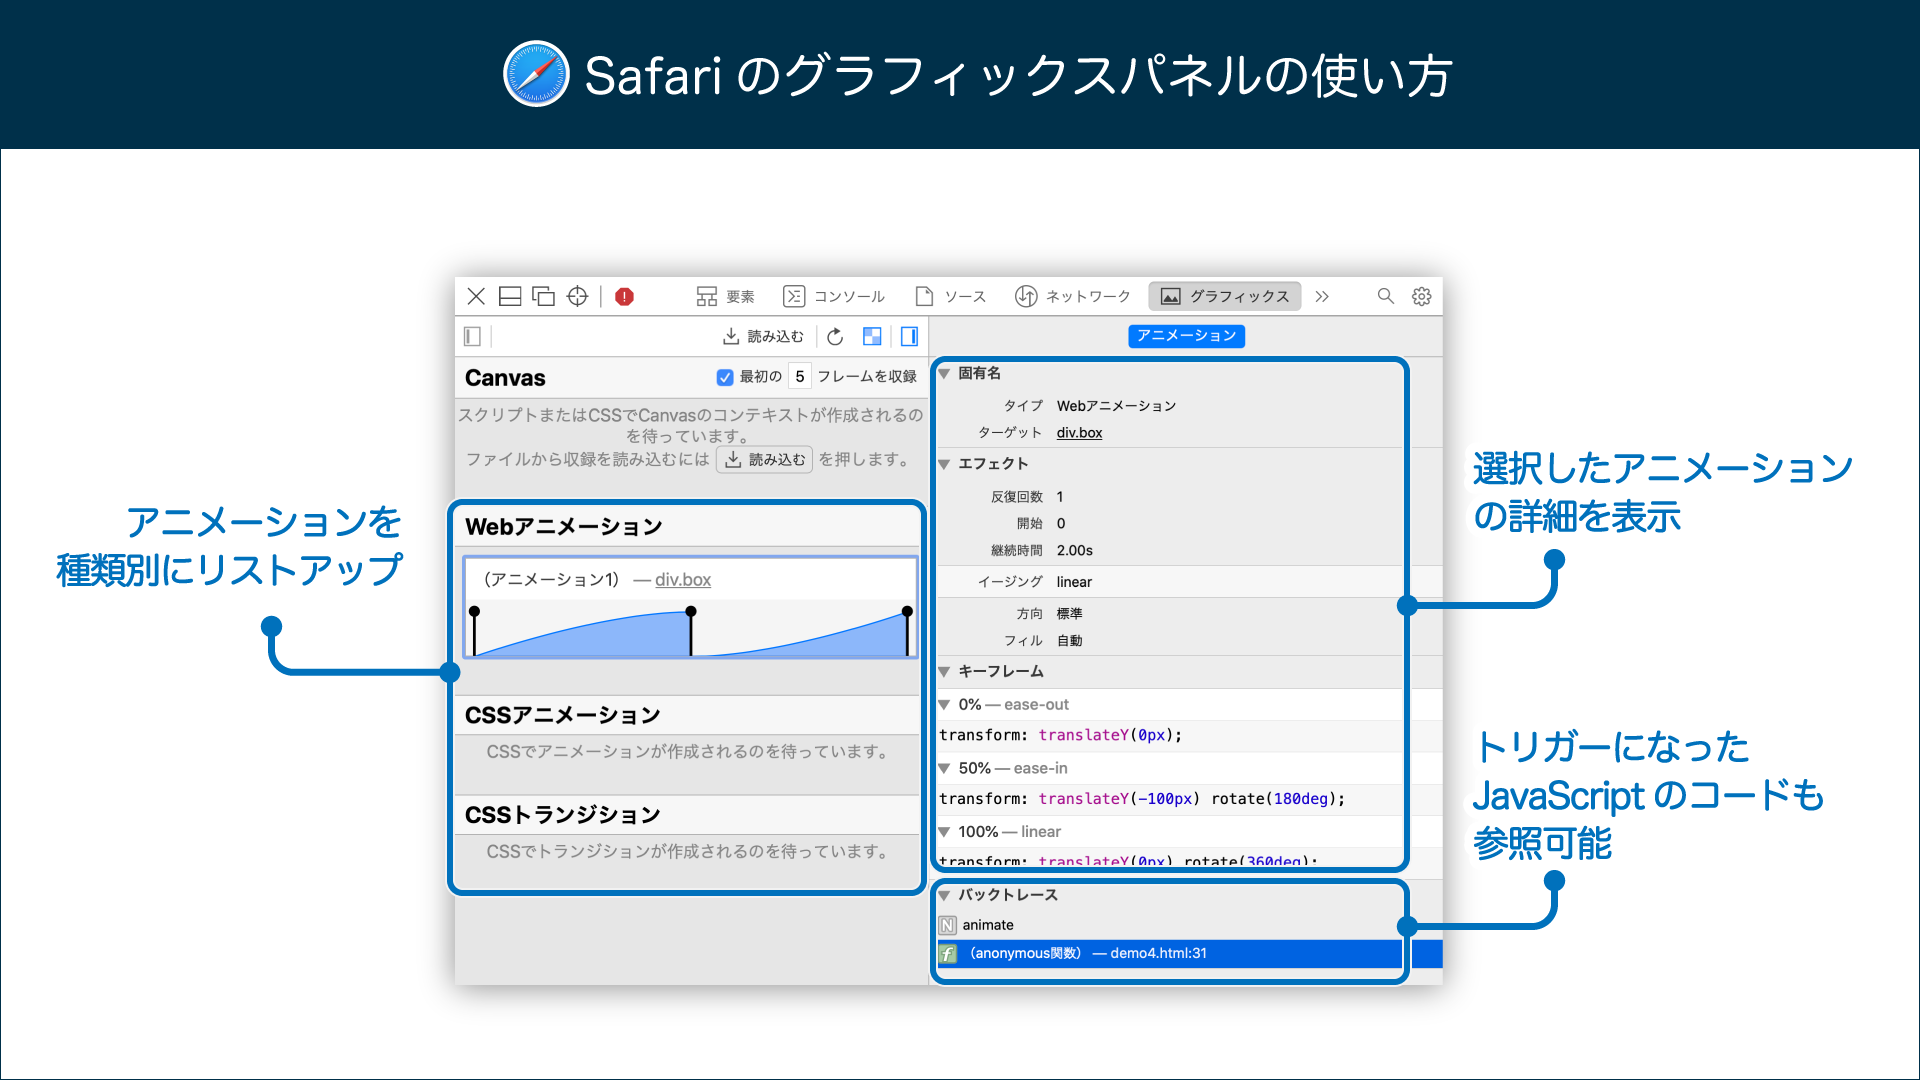Switch to the ネットワーク tab
This screenshot has height=1080, width=1920.
point(1072,296)
